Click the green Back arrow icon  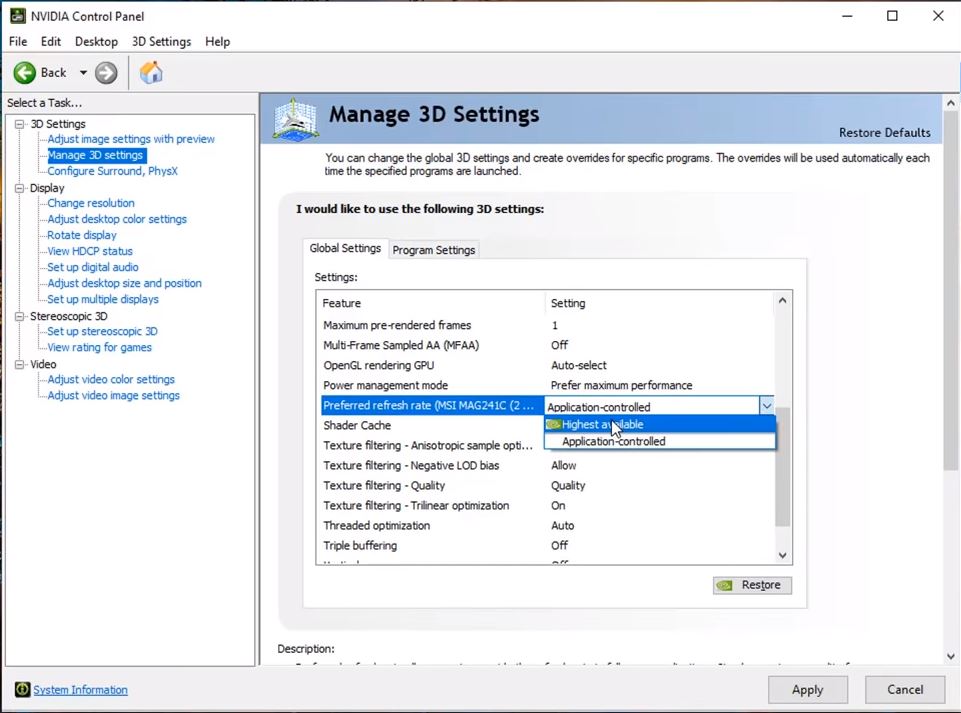[x=25, y=73]
